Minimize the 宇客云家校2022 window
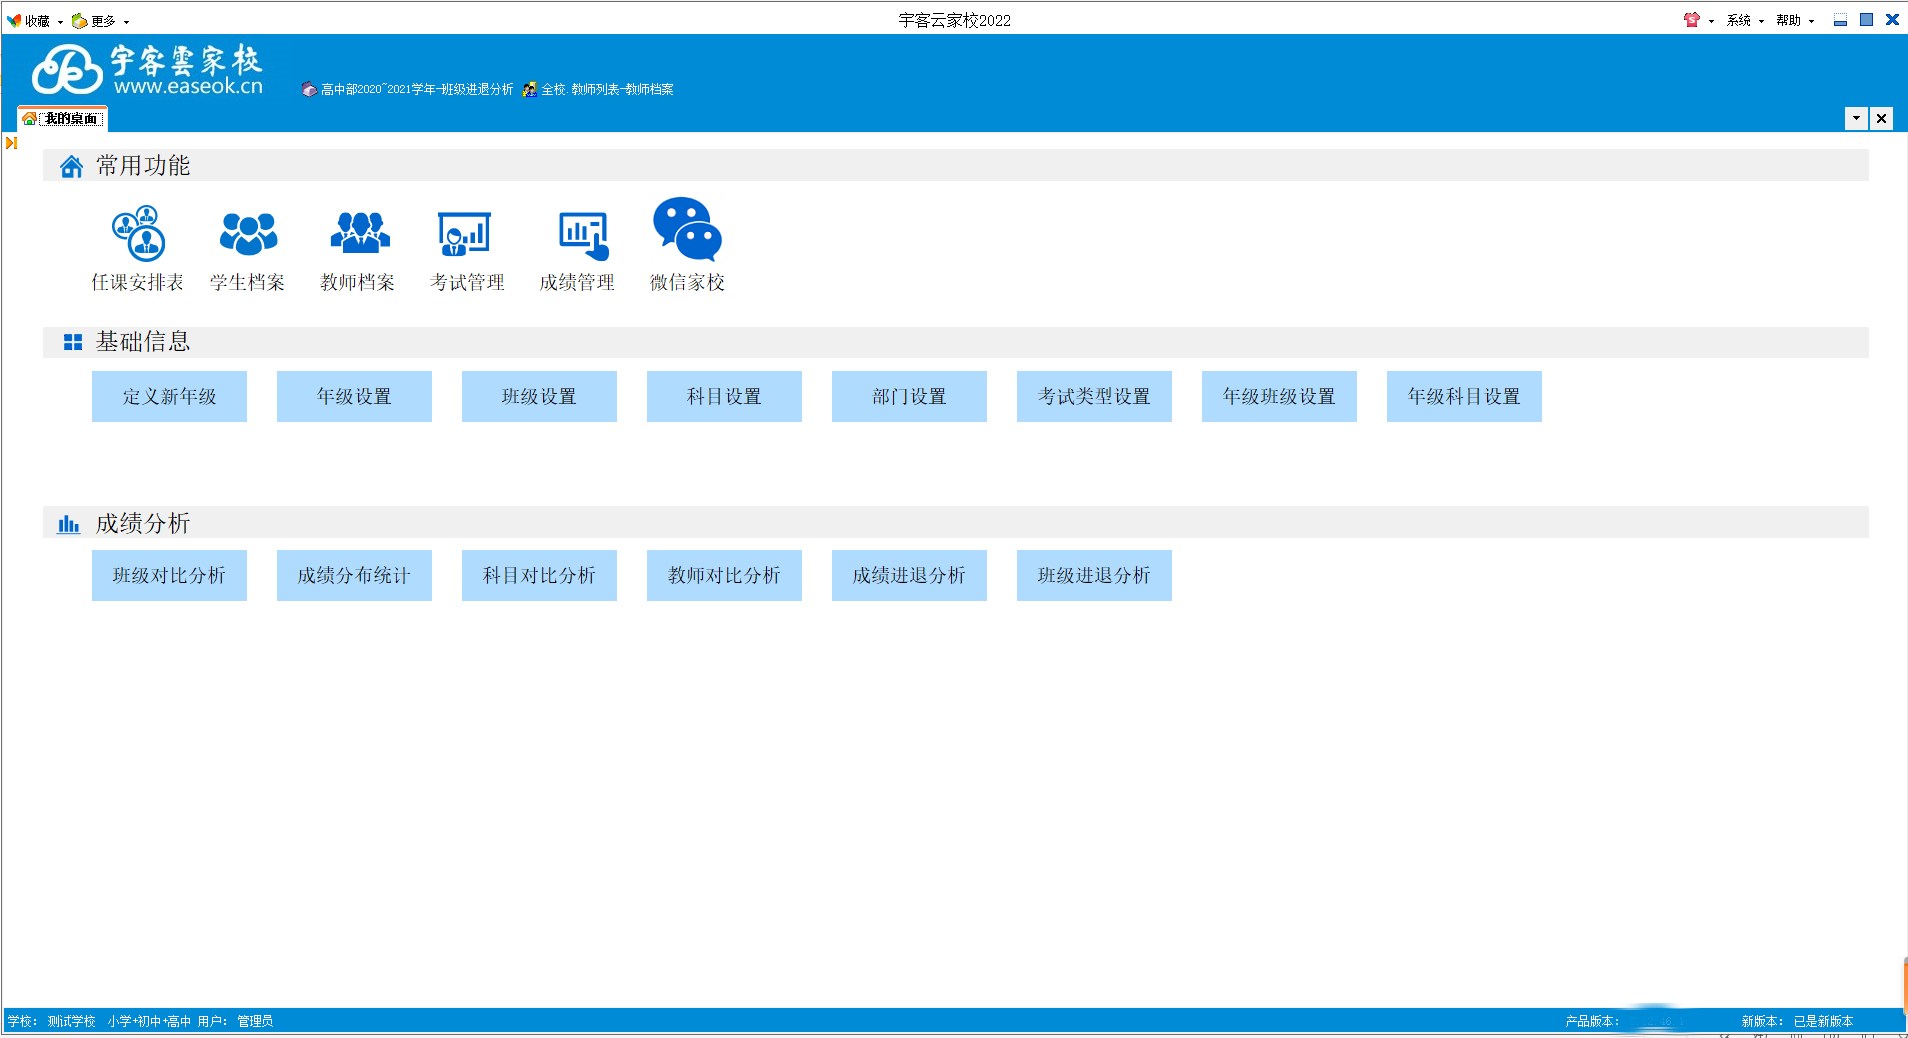1908x1038 pixels. pos(1840,20)
